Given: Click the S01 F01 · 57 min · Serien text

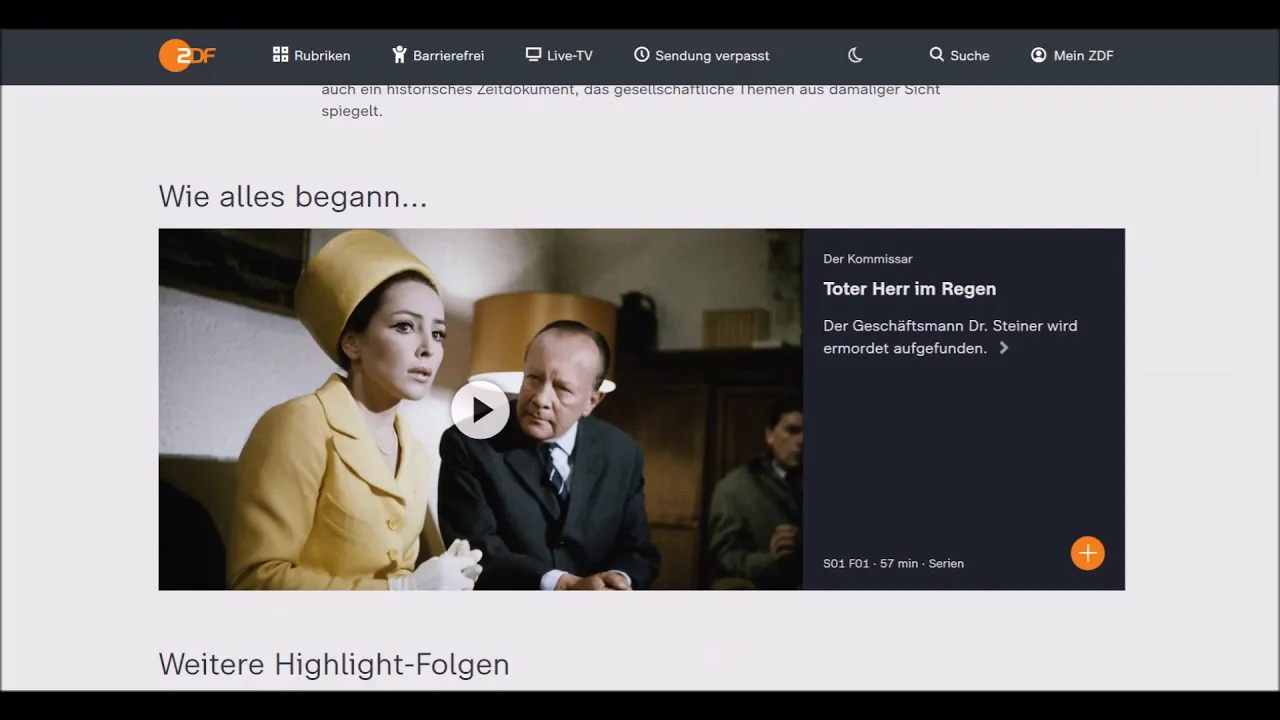Looking at the screenshot, I should pyautogui.click(x=894, y=563).
